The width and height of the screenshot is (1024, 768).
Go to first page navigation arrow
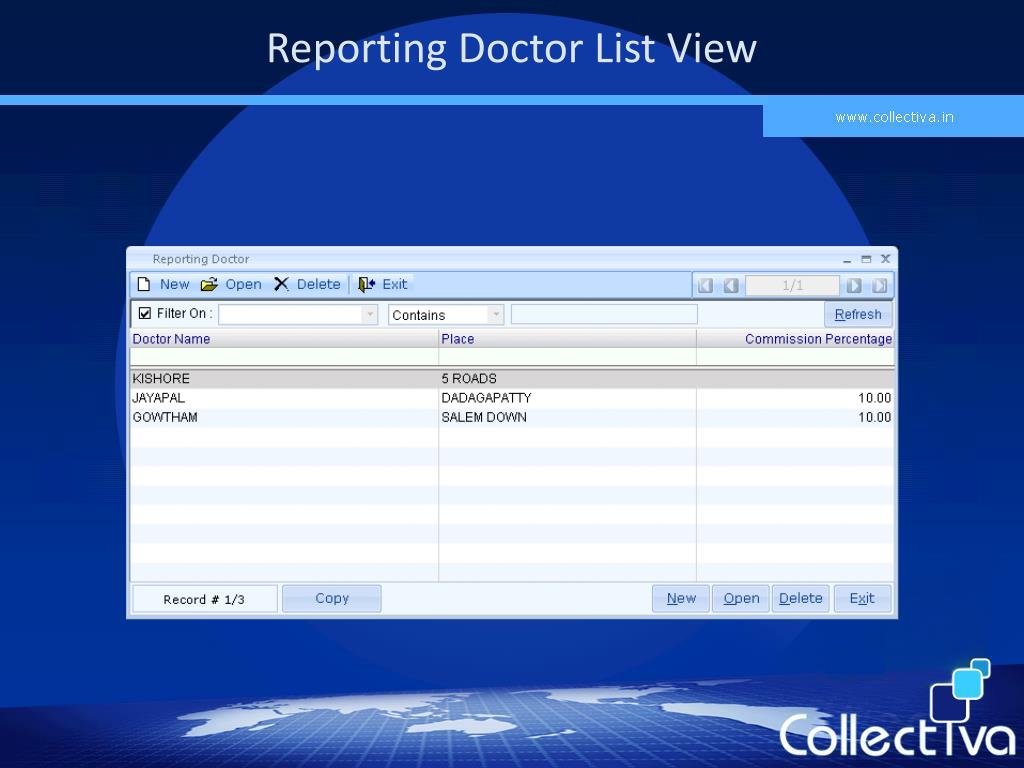(705, 285)
